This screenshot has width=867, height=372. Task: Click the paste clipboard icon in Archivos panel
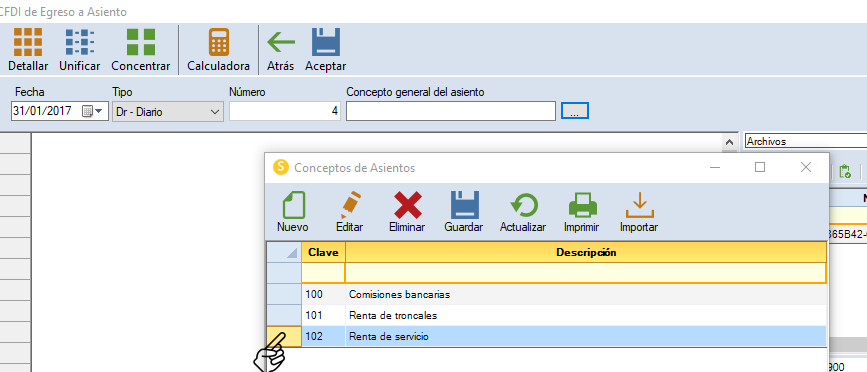845,172
